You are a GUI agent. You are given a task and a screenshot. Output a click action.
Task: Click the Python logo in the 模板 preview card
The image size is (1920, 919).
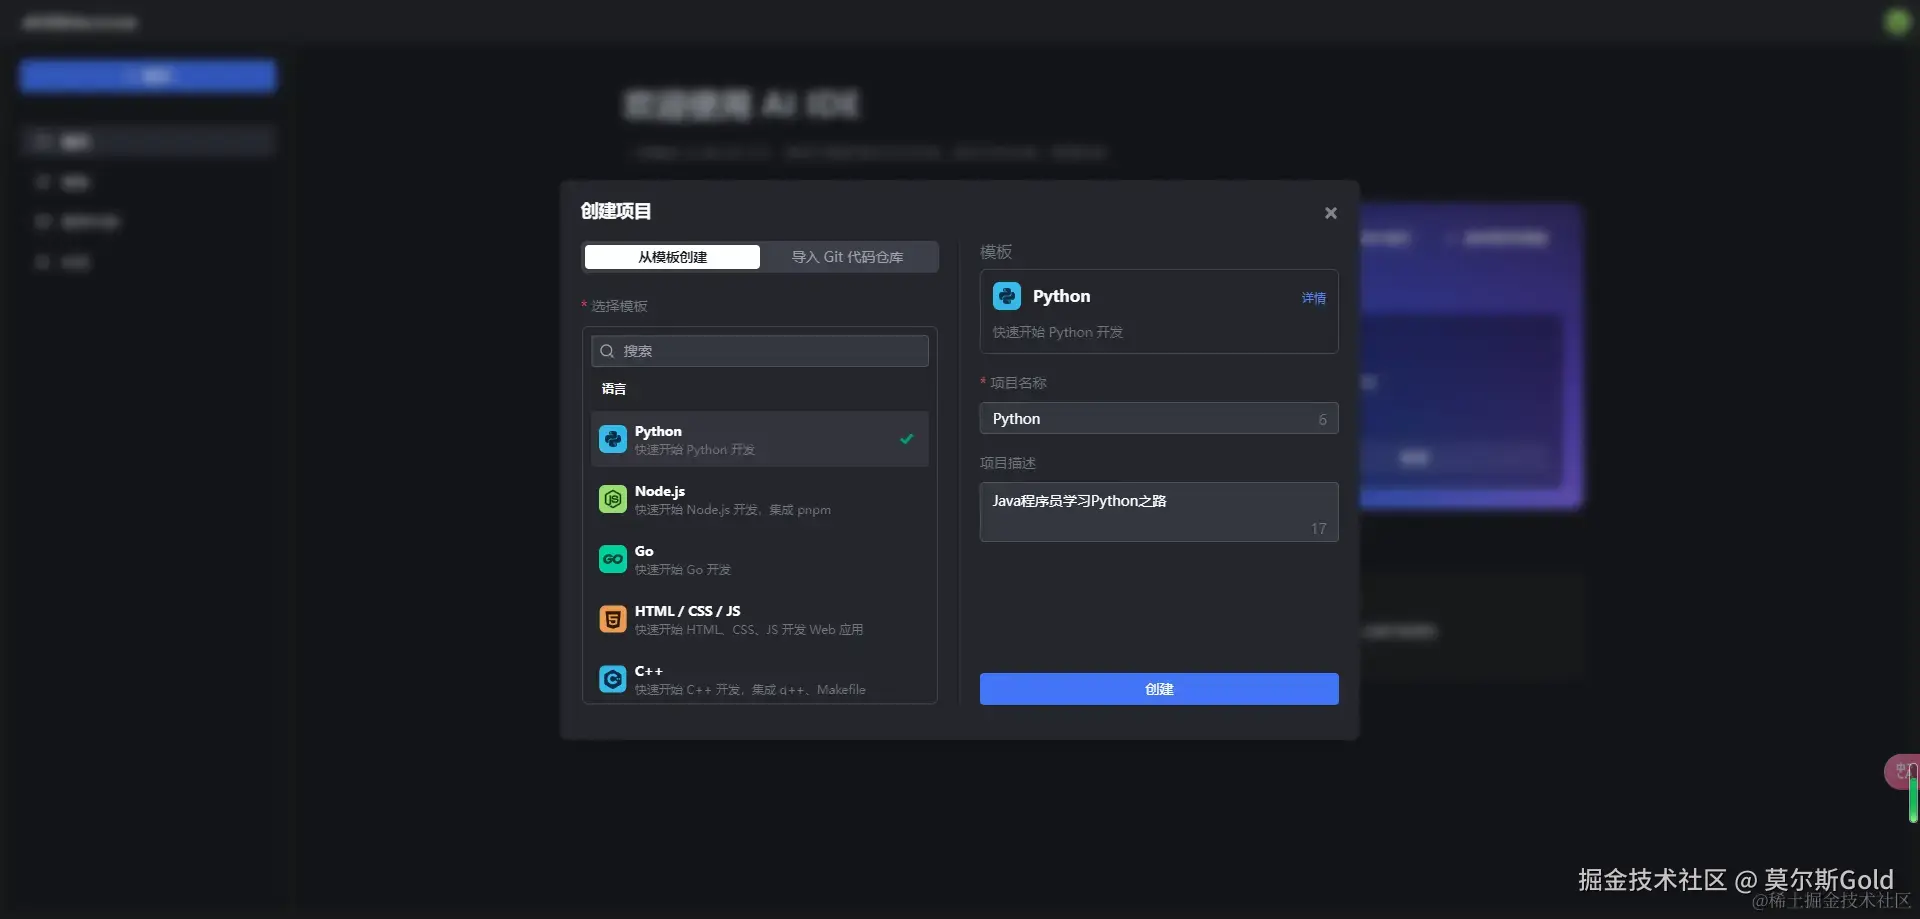tap(1006, 296)
